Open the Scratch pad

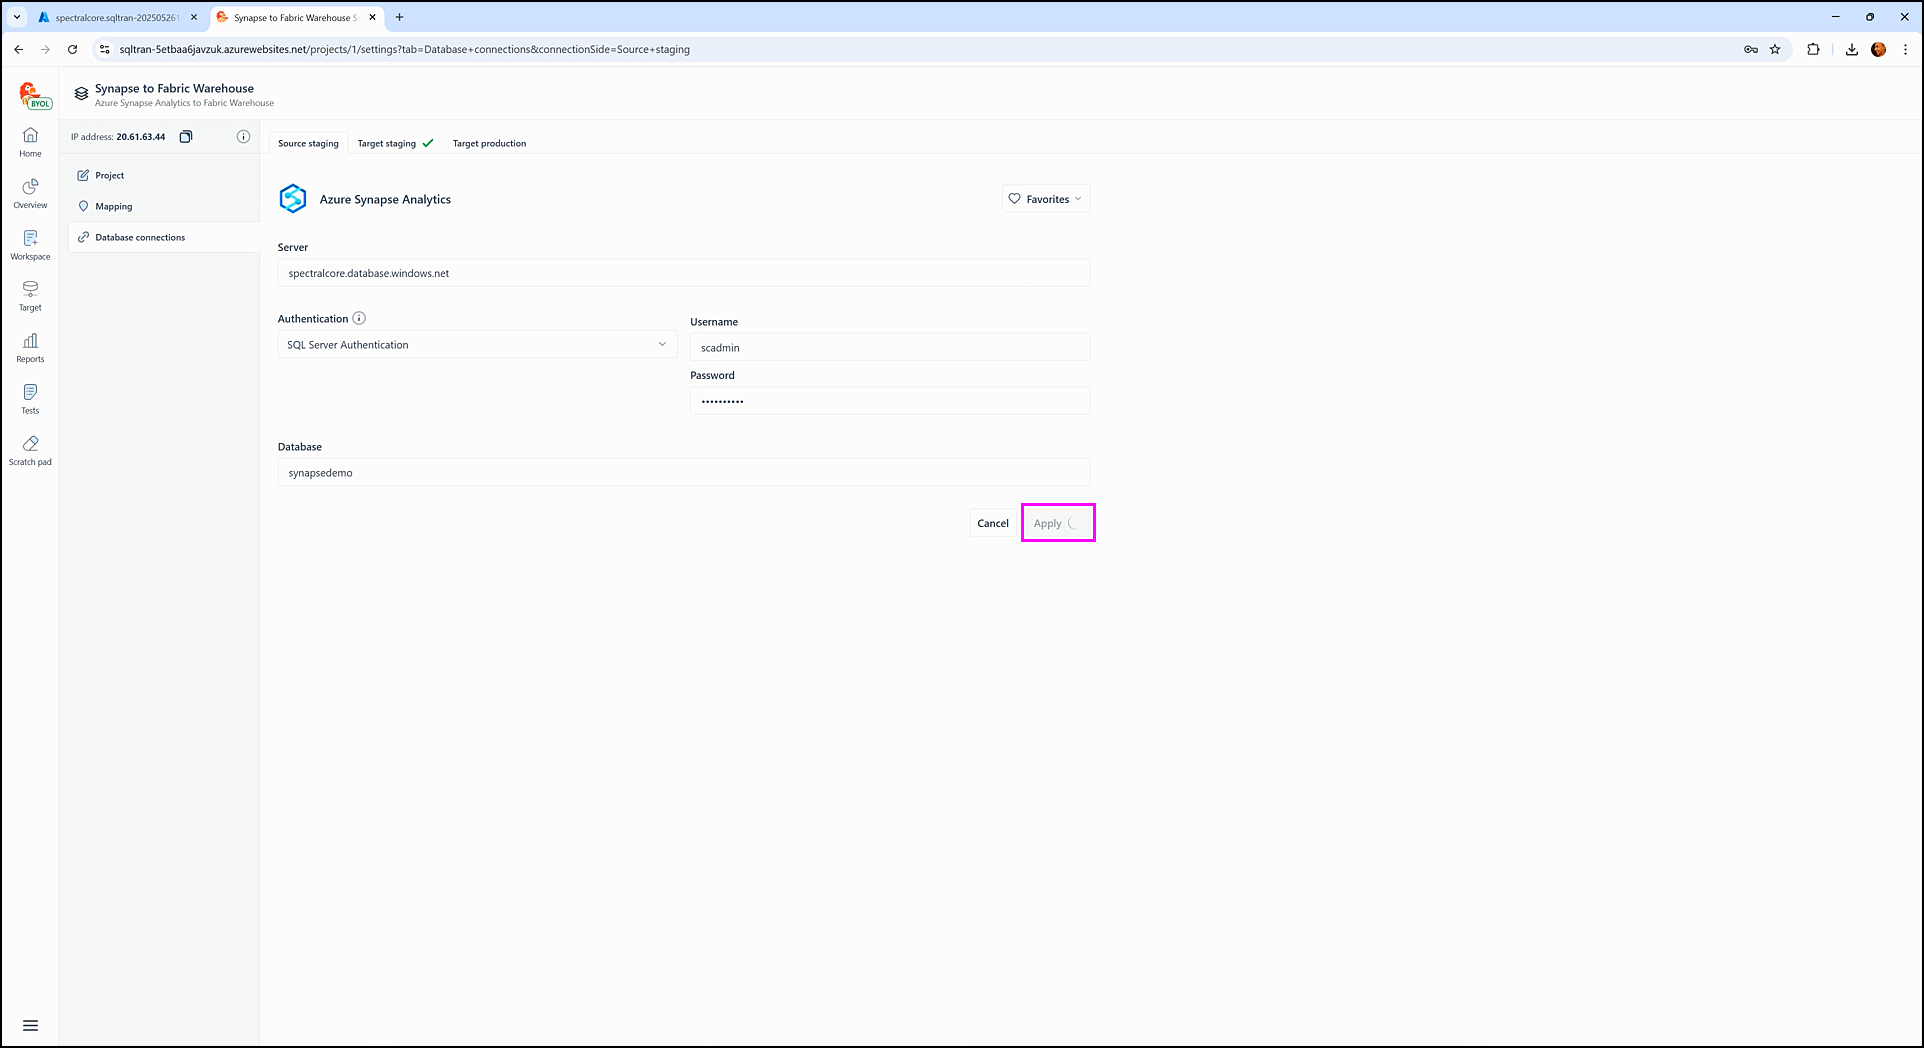30,450
